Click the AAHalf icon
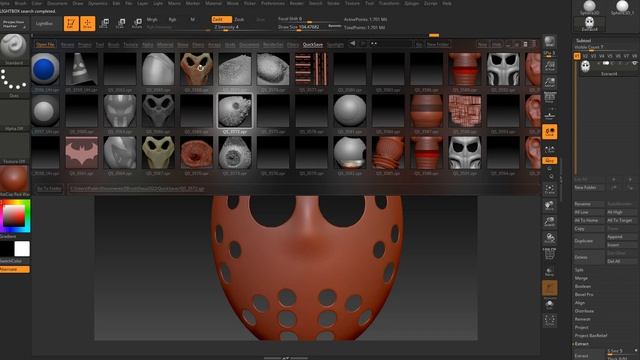This screenshot has height=360, width=640. click(x=550, y=82)
